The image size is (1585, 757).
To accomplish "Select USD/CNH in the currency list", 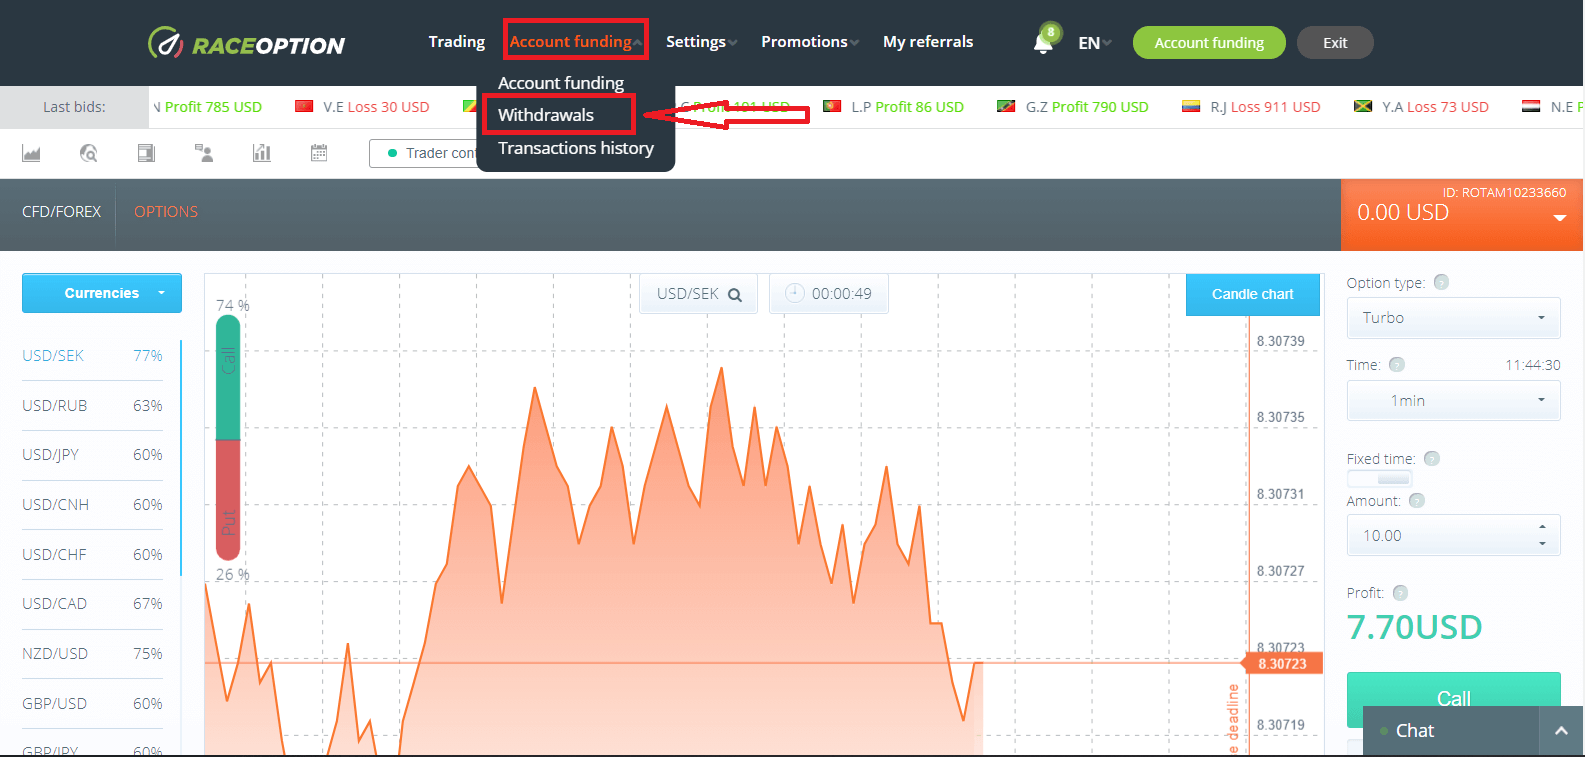I will pos(92,505).
